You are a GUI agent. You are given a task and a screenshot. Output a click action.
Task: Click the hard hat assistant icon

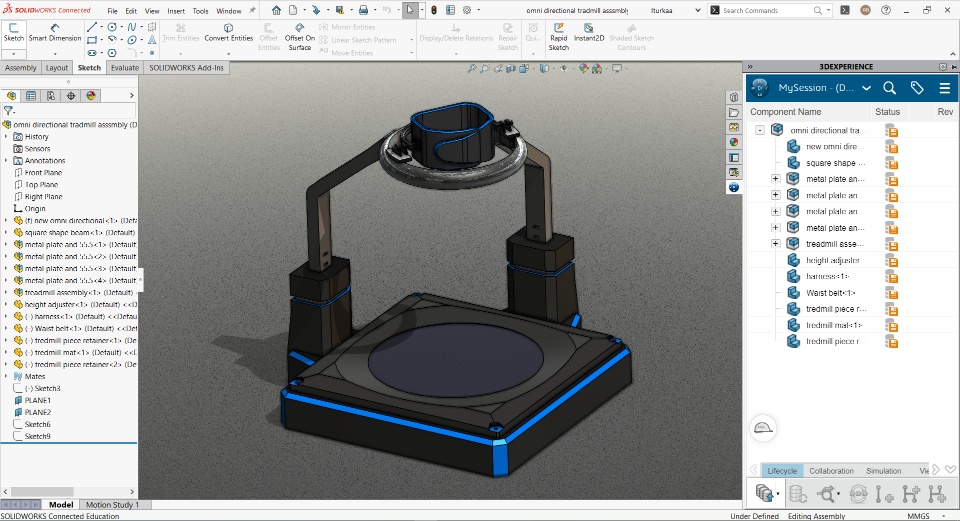(764, 428)
